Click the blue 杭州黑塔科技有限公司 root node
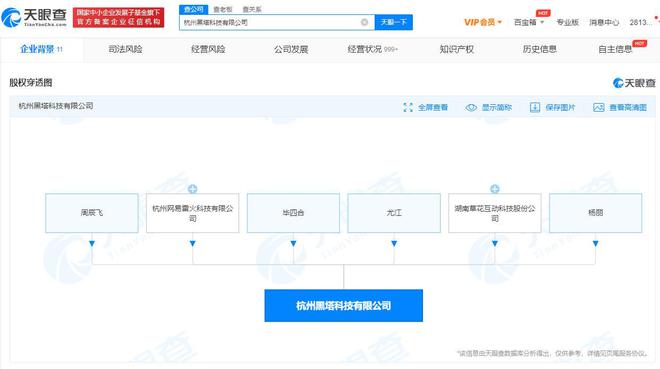Screen dimensions: 660x369 [x=343, y=305]
